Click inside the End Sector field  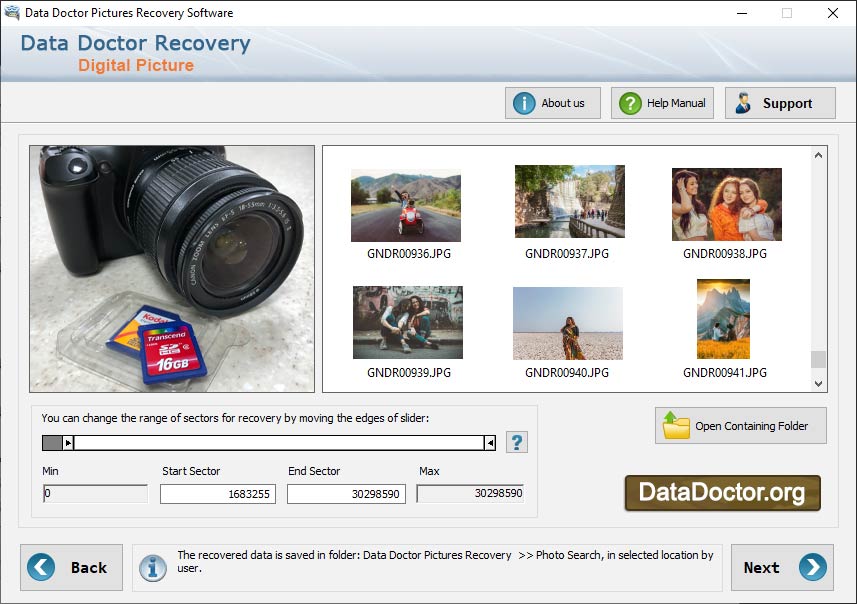click(344, 493)
